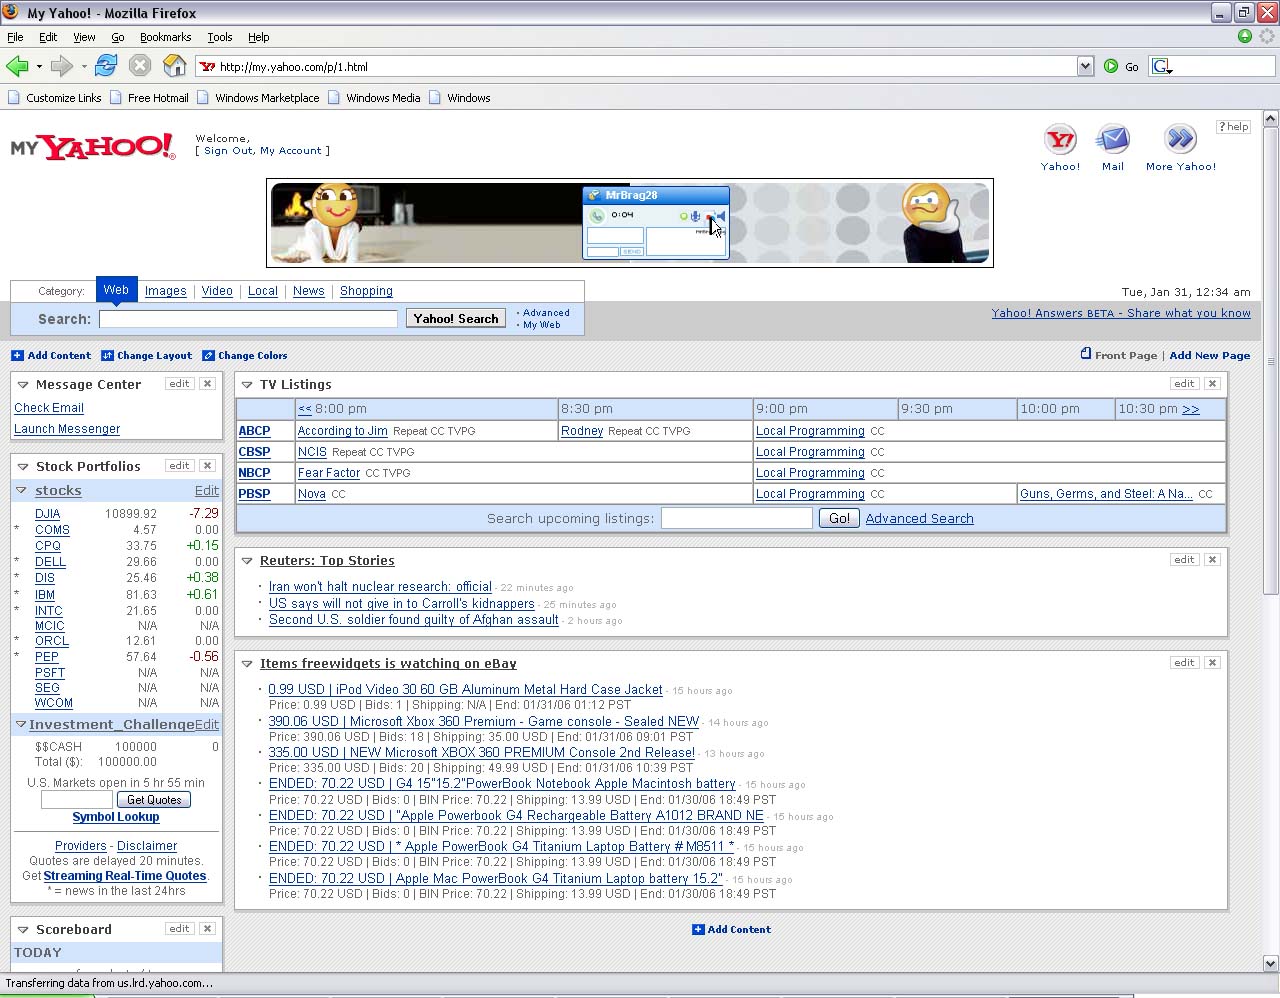This screenshot has width=1280, height=998.
Task: Remove the TV Listings module
Action: coord(1212,384)
